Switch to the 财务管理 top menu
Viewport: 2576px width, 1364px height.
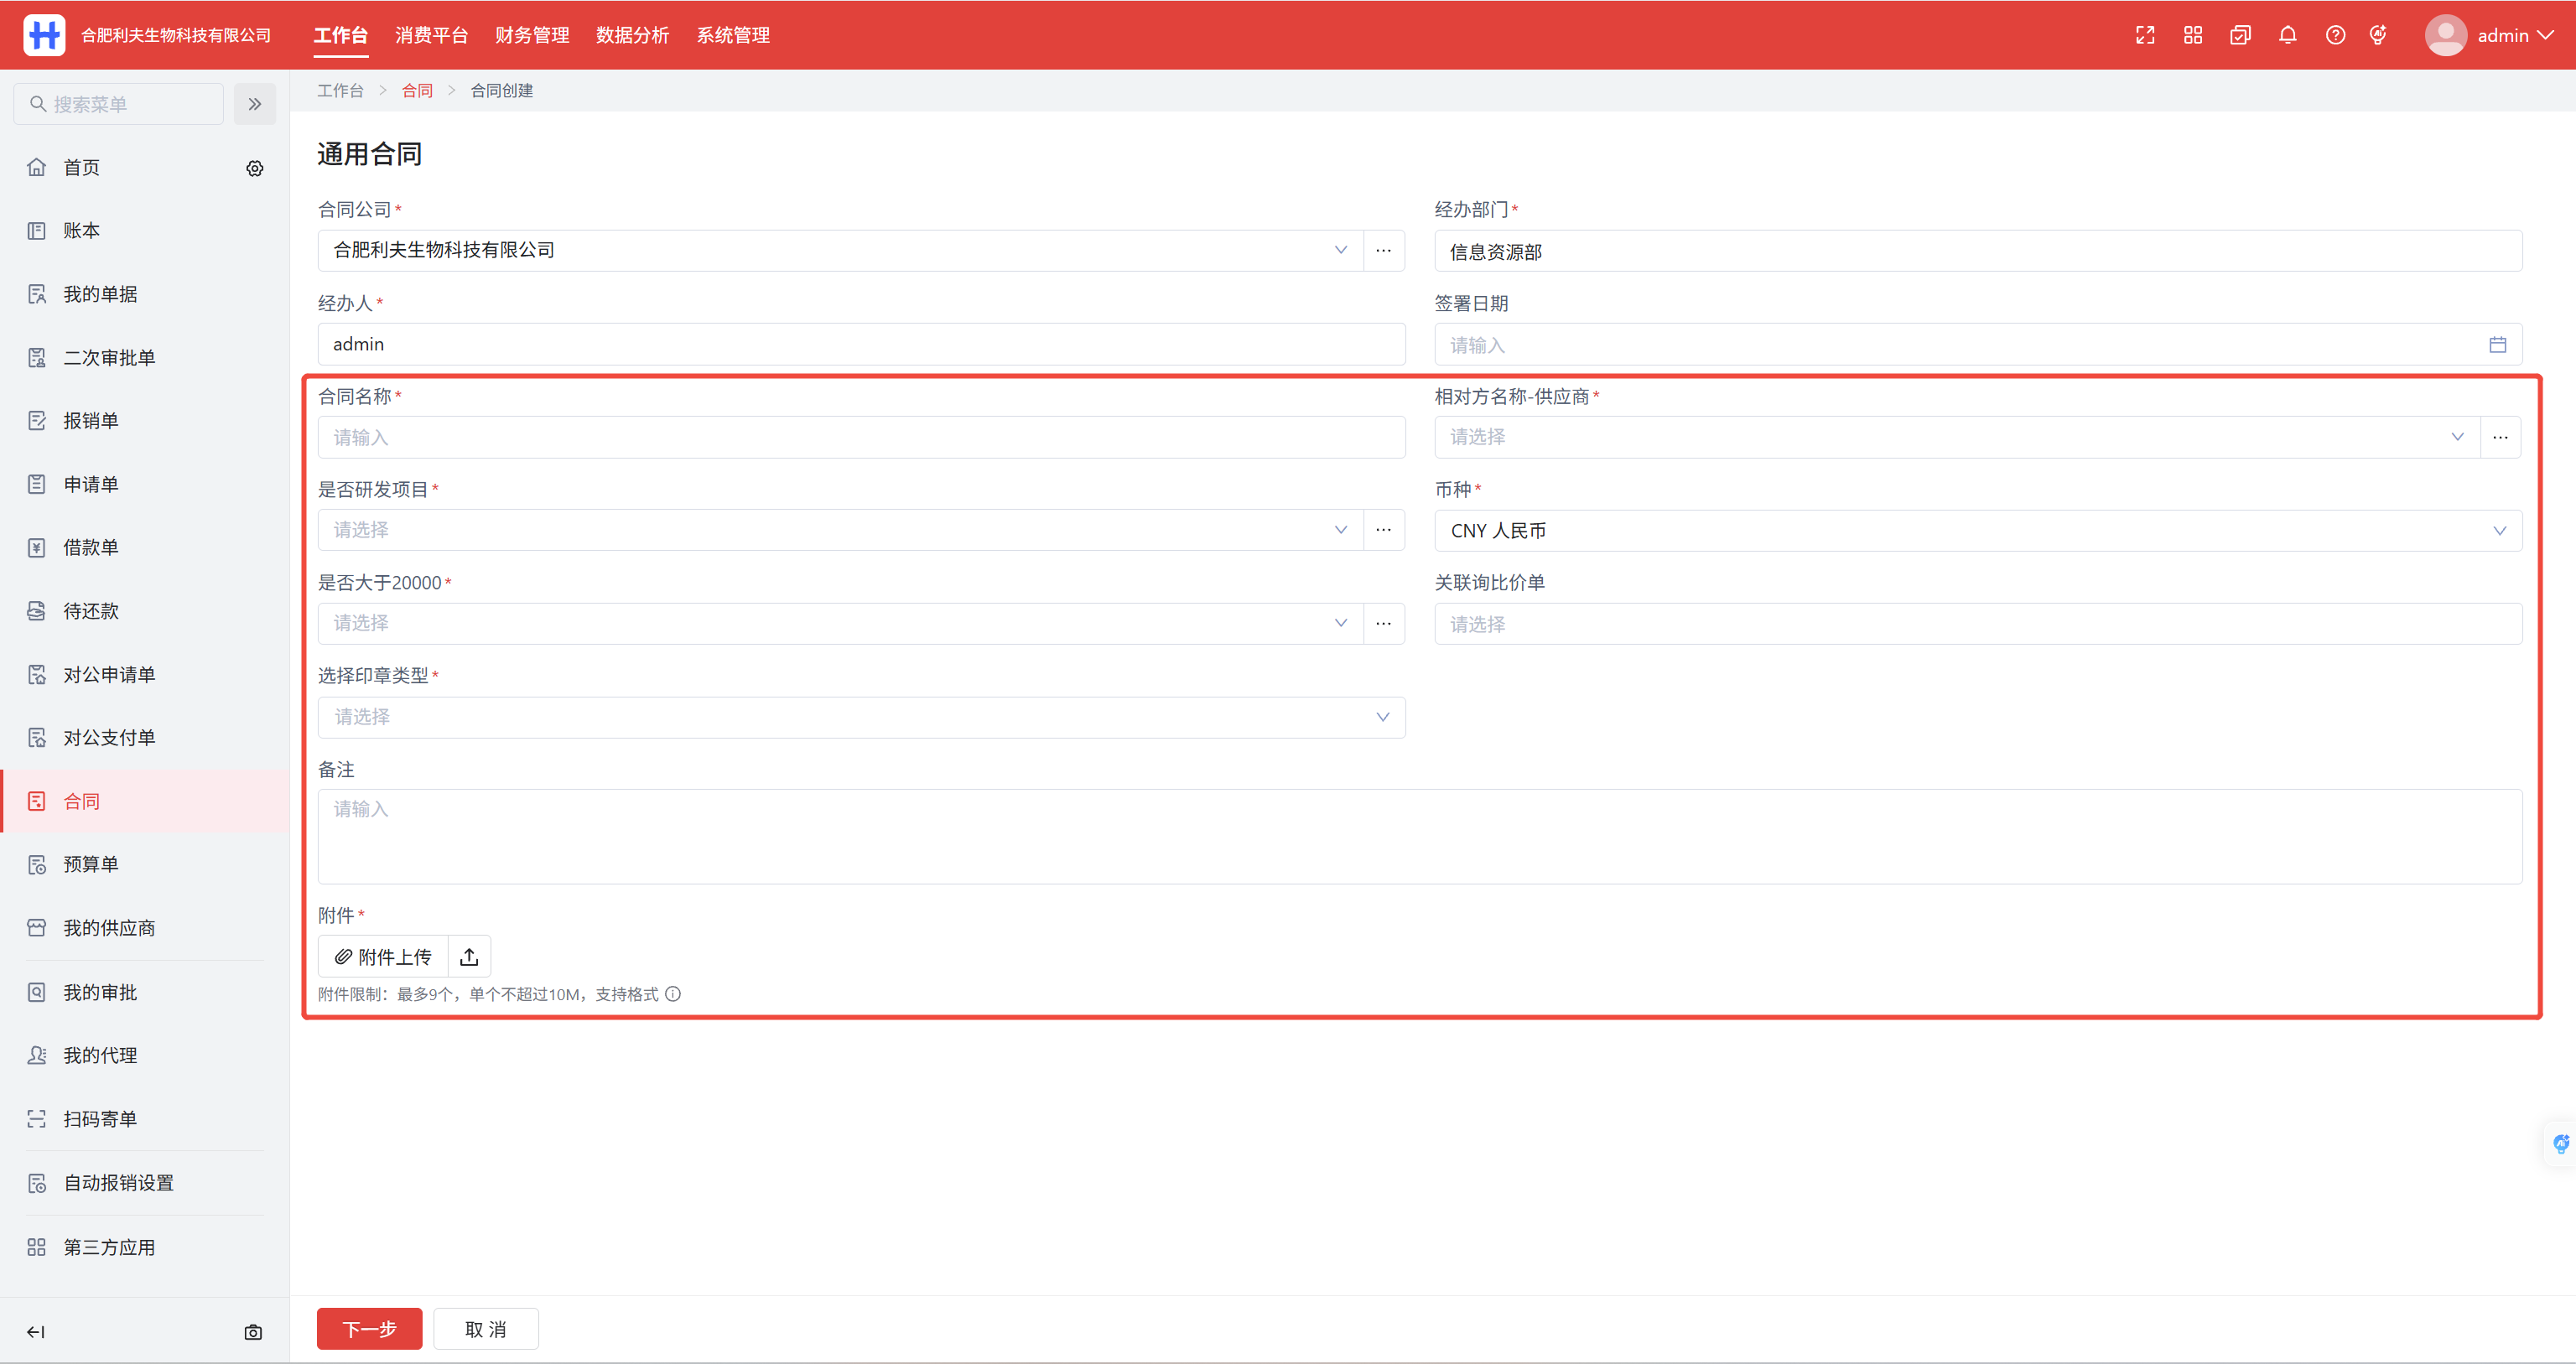tap(532, 35)
